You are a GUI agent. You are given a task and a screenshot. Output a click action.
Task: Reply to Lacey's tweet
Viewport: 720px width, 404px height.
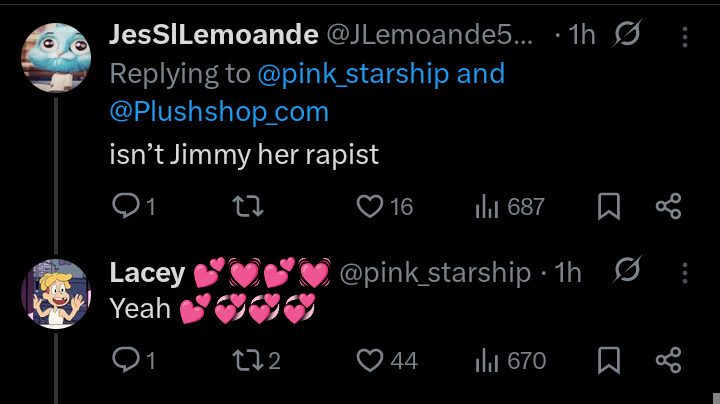click(134, 359)
